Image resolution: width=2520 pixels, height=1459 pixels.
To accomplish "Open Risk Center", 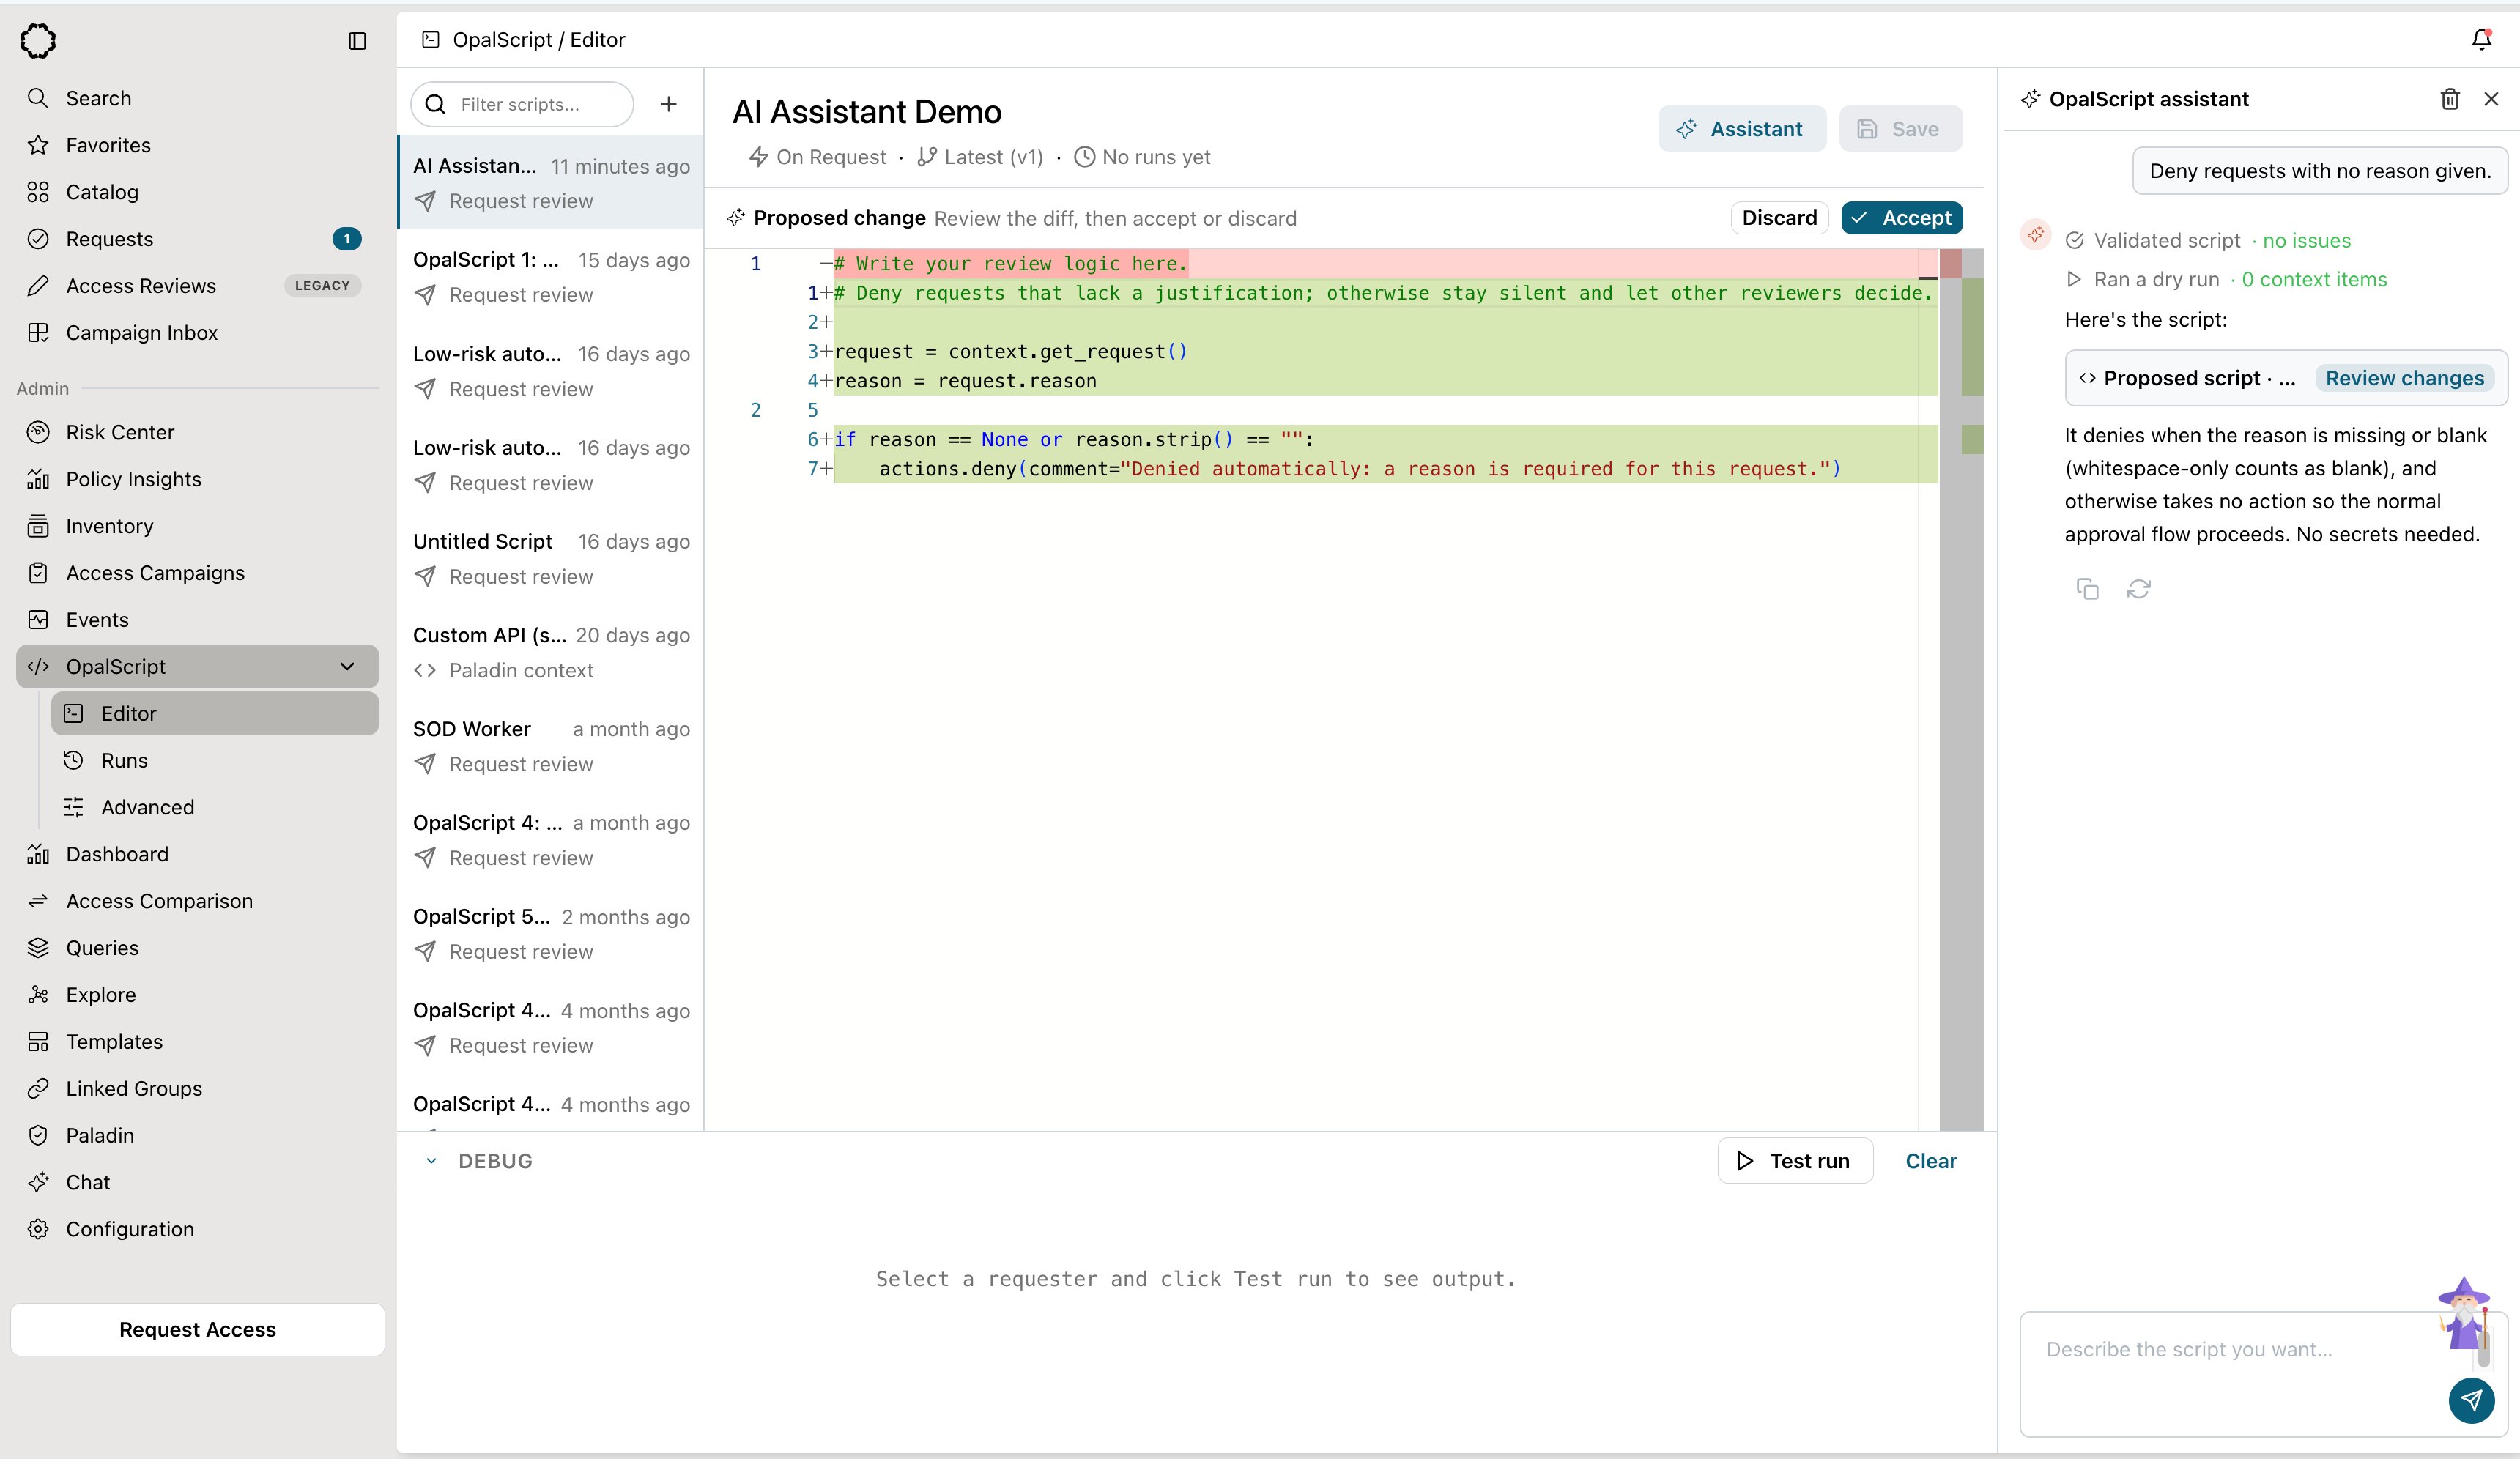I will point(197,432).
